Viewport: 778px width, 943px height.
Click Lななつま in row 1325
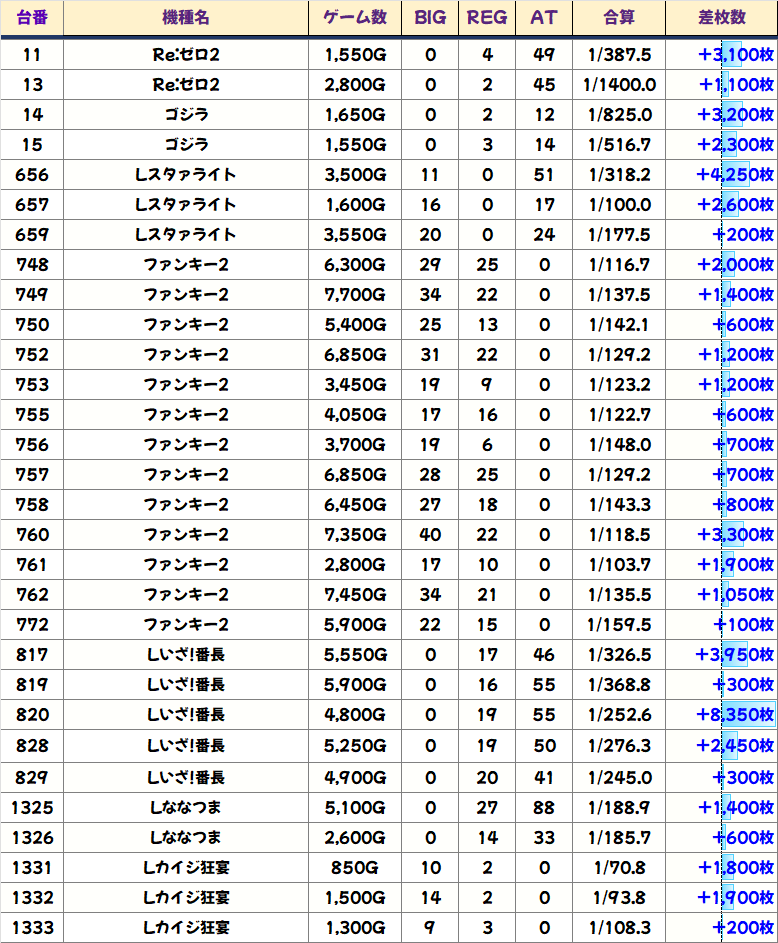(186, 808)
